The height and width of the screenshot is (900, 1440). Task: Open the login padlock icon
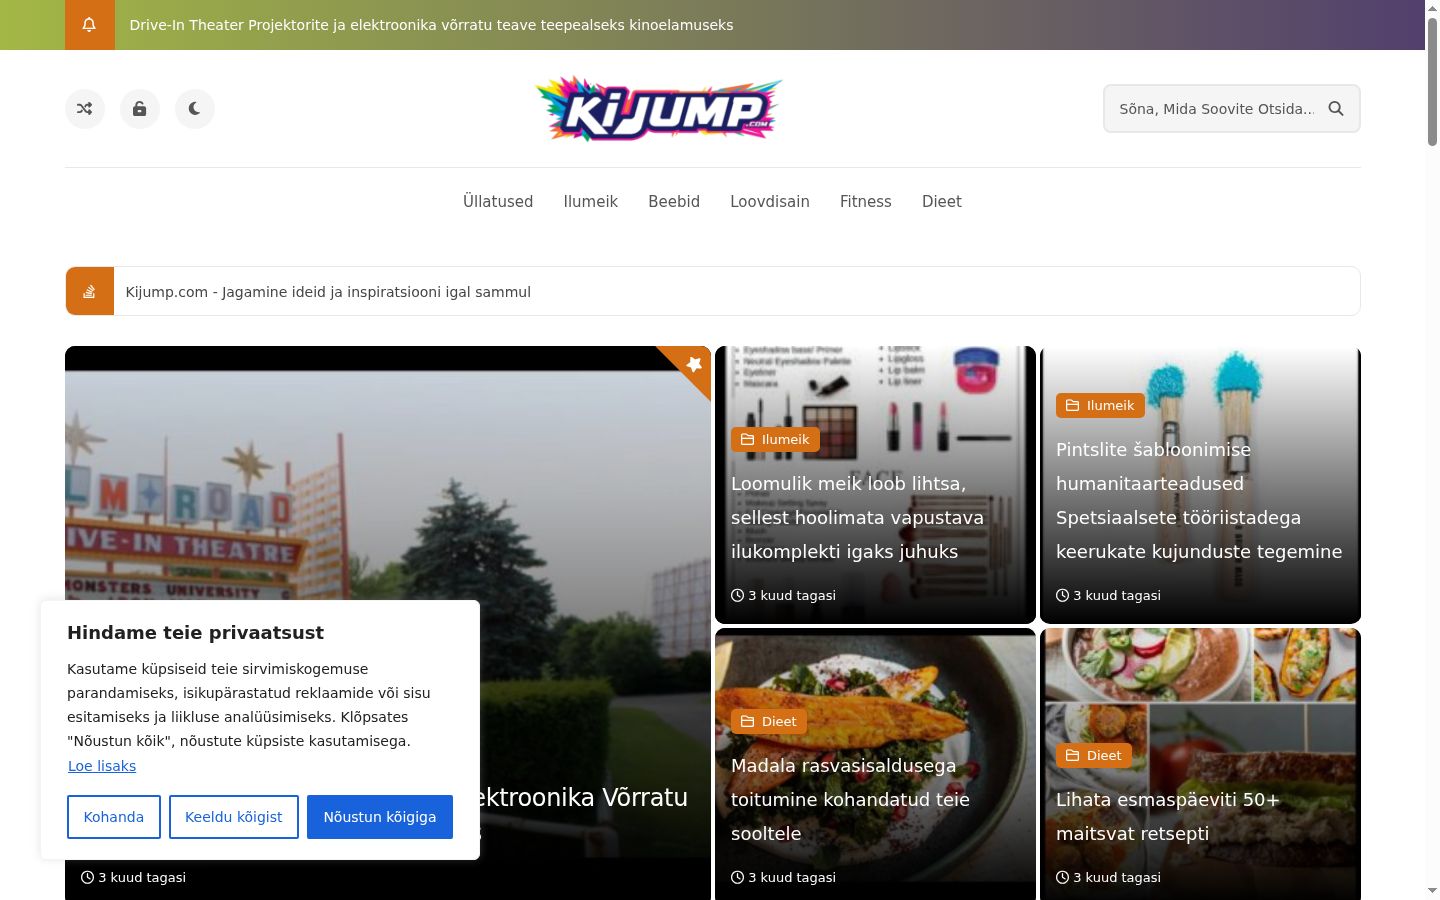pos(140,109)
